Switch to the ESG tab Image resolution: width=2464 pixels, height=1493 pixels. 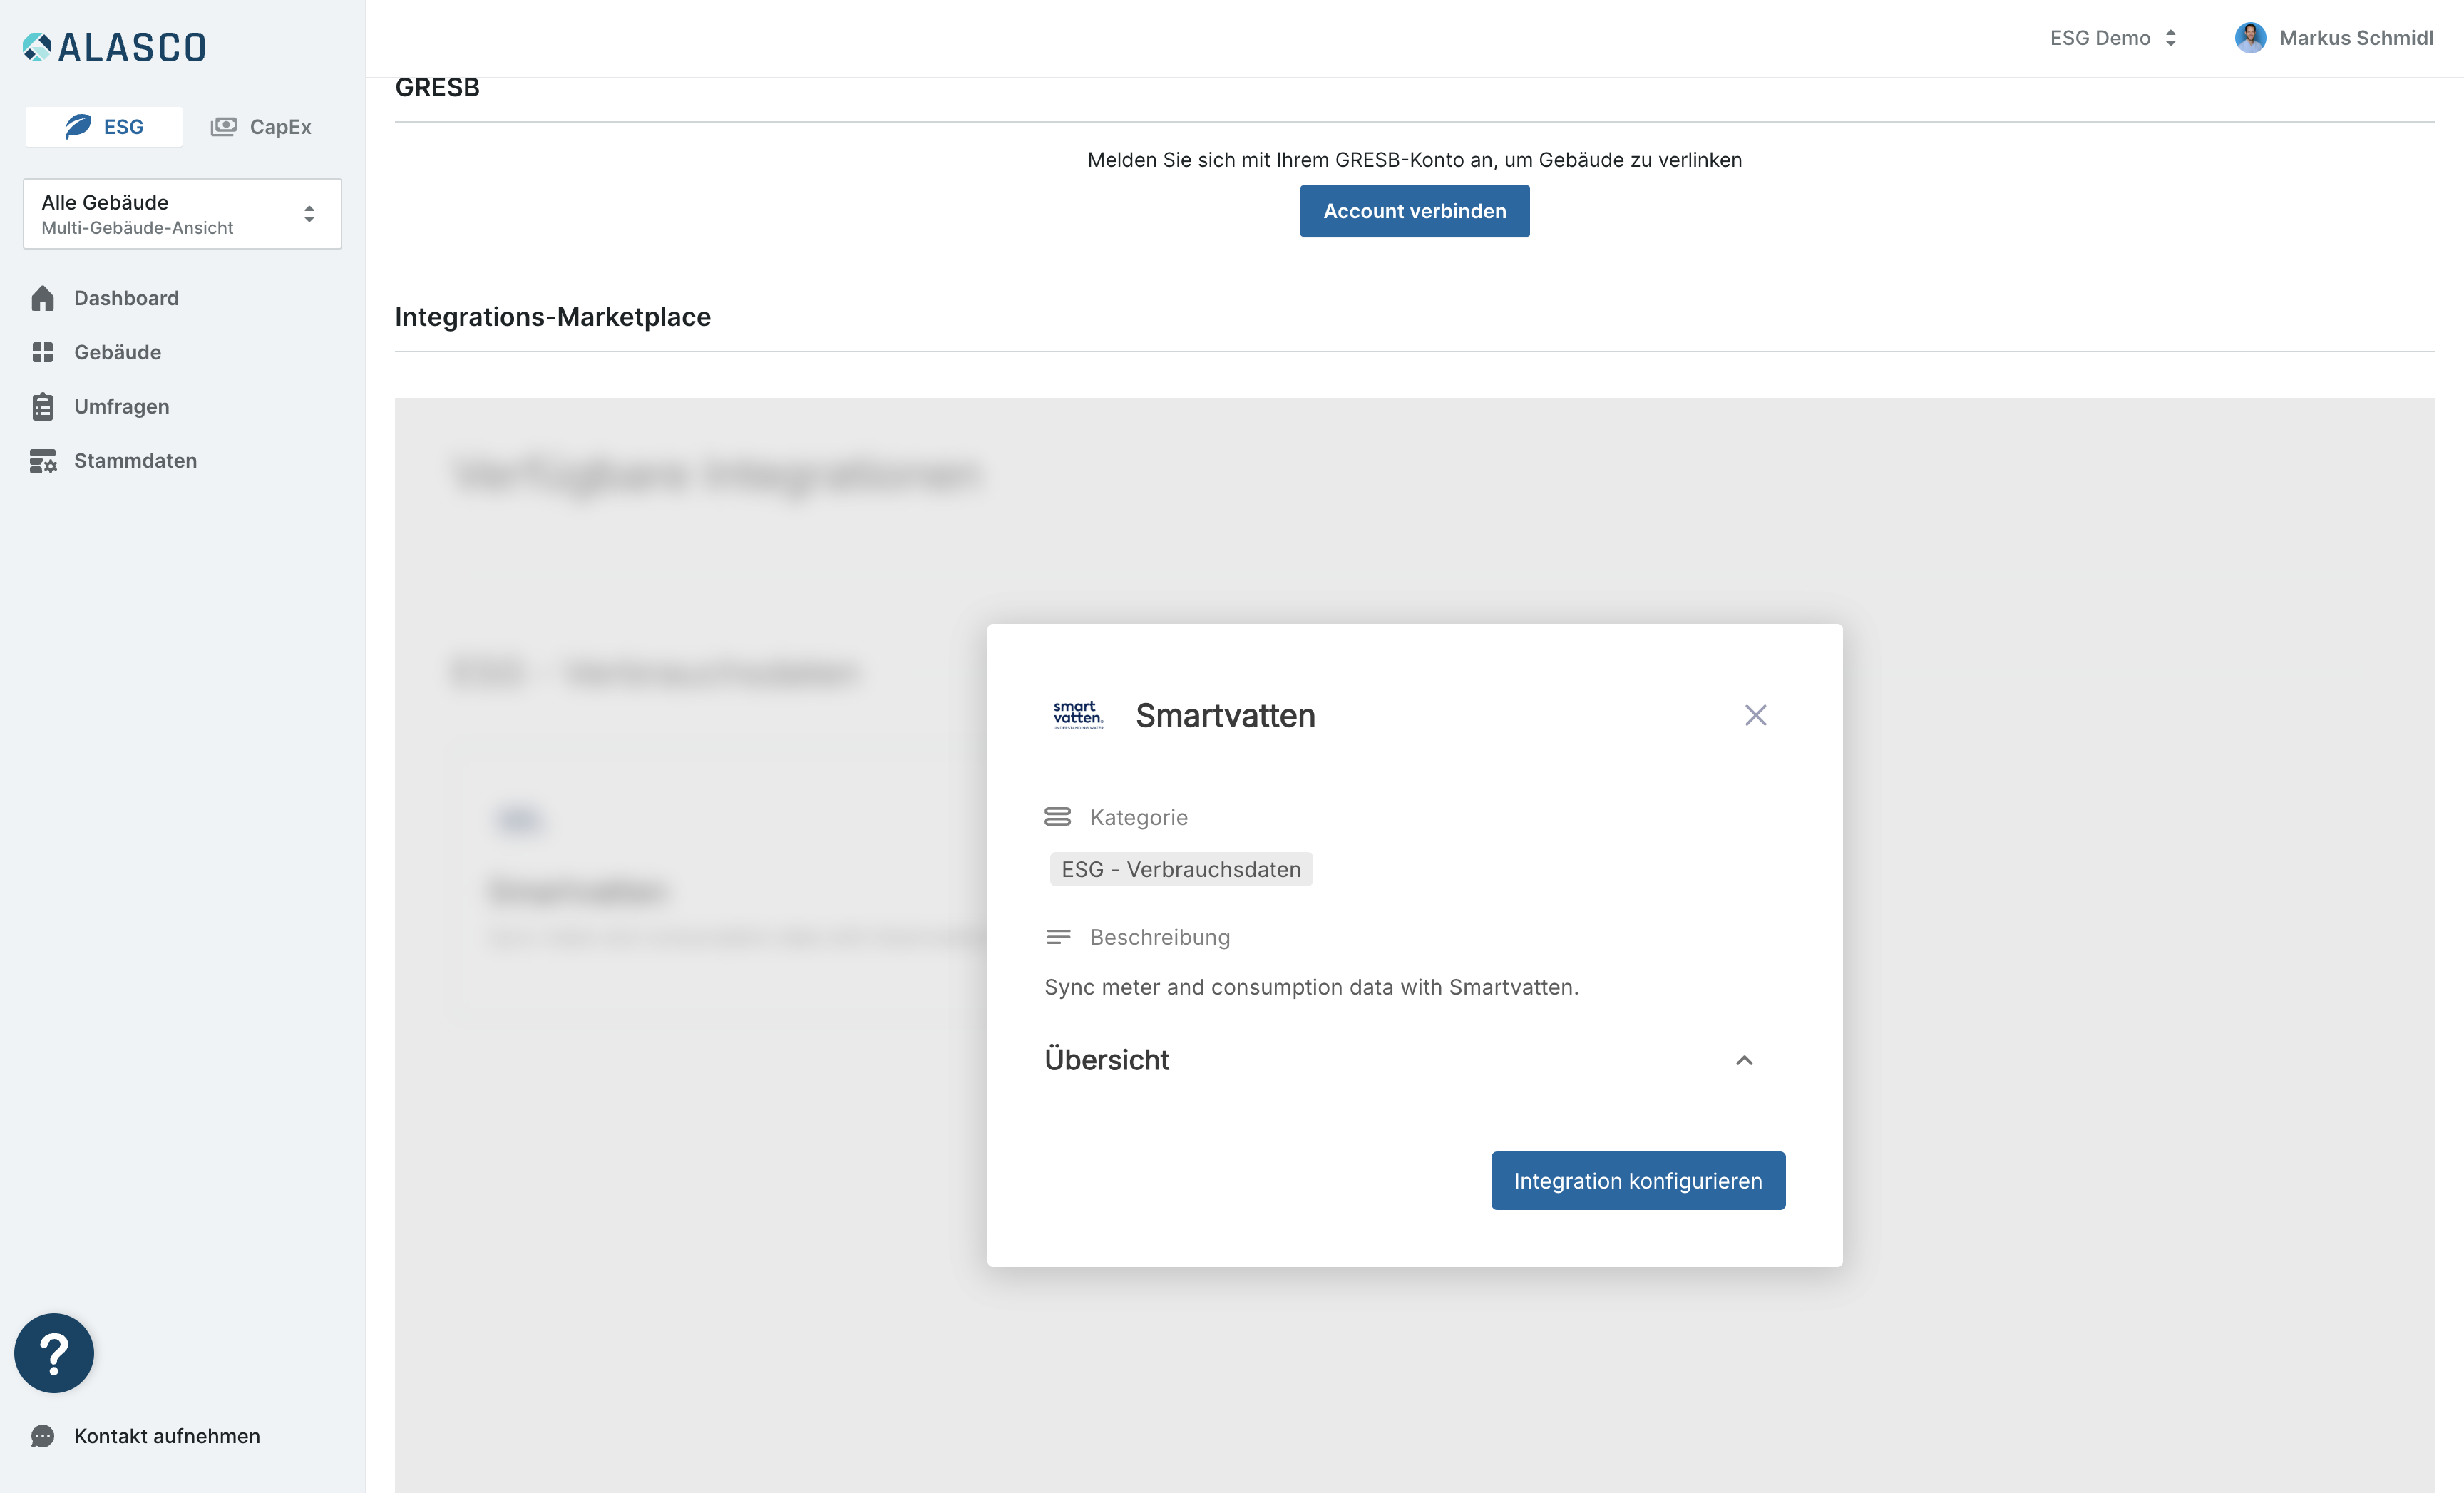[x=104, y=127]
